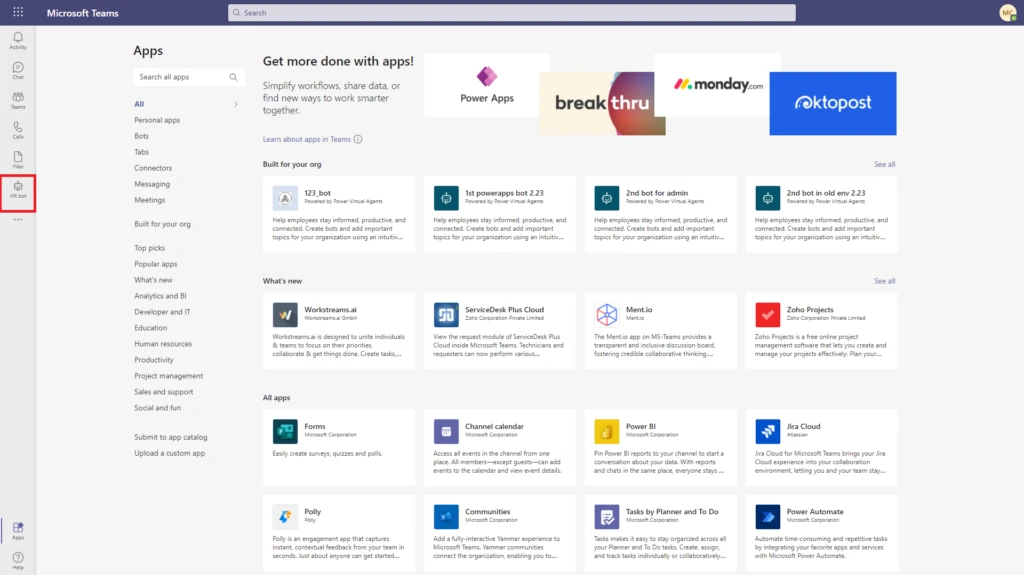Image resolution: width=1024 pixels, height=575 pixels.
Task: Open the 2nd bot in old env 2.23 icon
Action: (x=767, y=198)
